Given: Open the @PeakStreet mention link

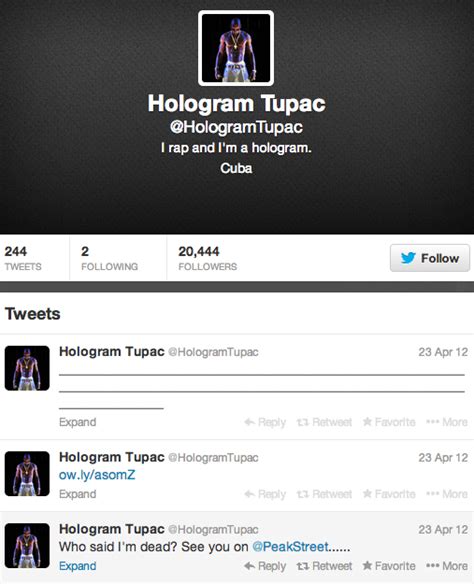Looking at the screenshot, I should (290, 547).
